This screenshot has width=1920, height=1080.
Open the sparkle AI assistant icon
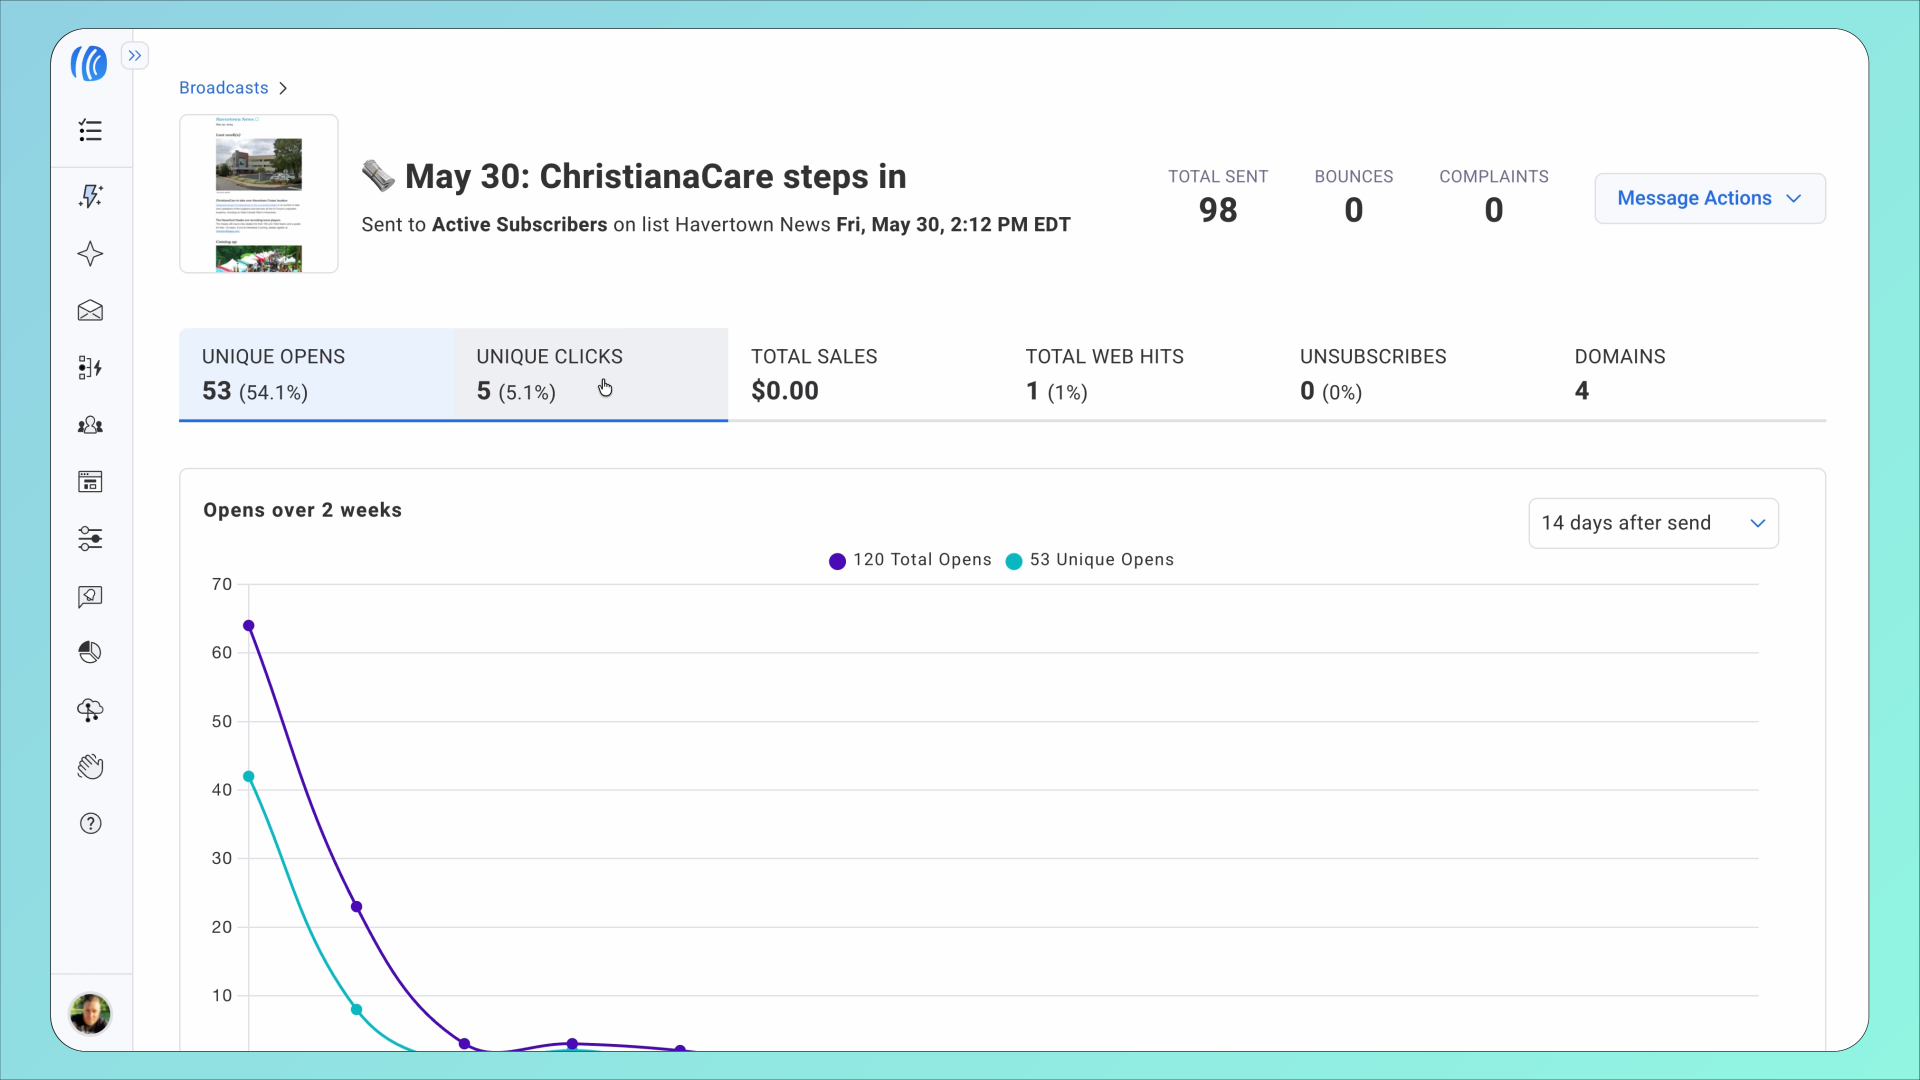pos(90,254)
